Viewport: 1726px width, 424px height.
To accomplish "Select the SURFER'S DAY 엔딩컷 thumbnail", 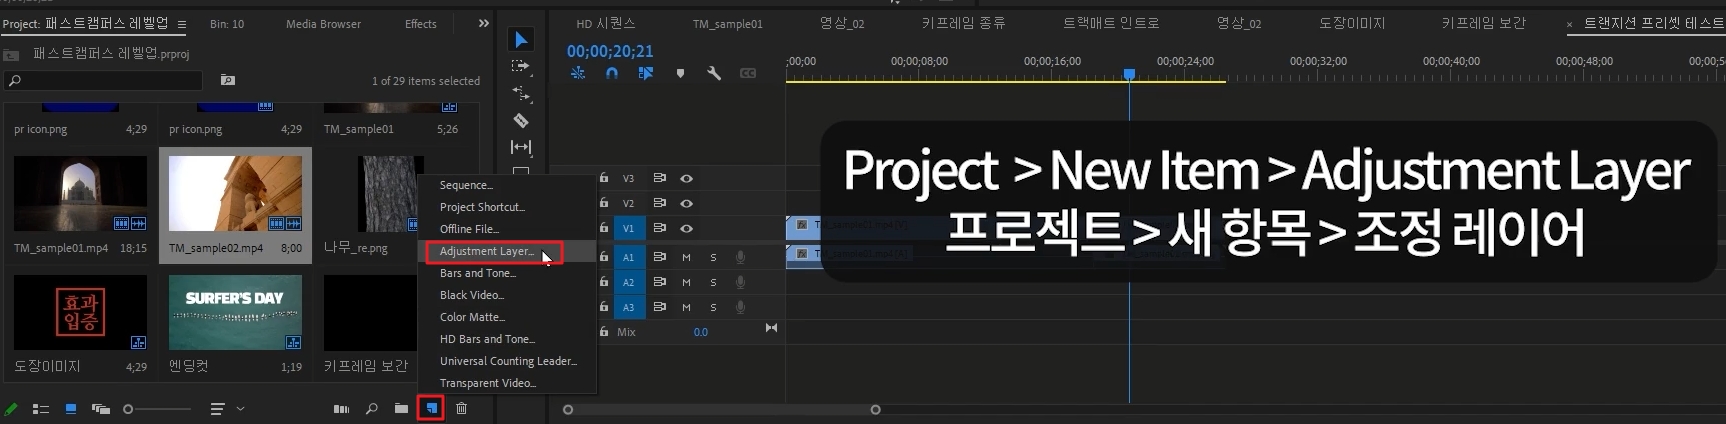I will 236,313.
